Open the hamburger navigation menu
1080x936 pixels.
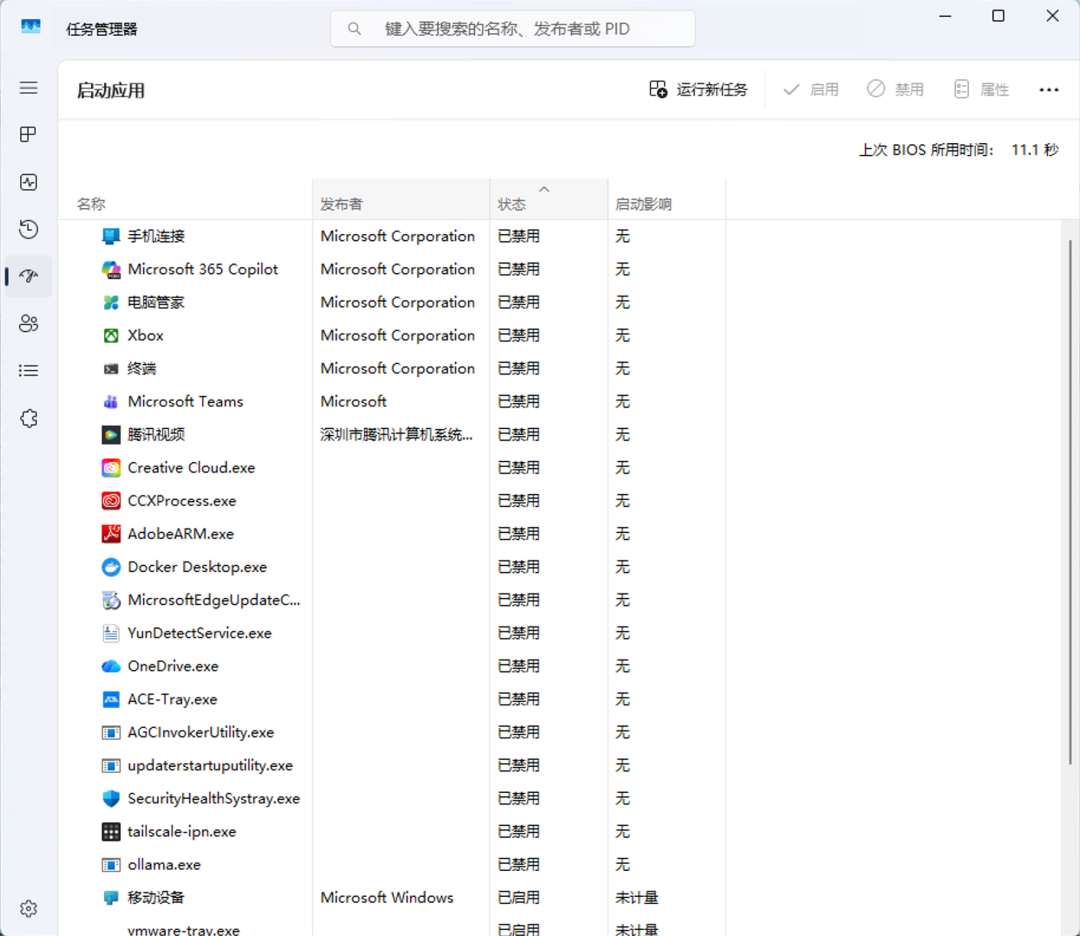pyautogui.click(x=28, y=88)
